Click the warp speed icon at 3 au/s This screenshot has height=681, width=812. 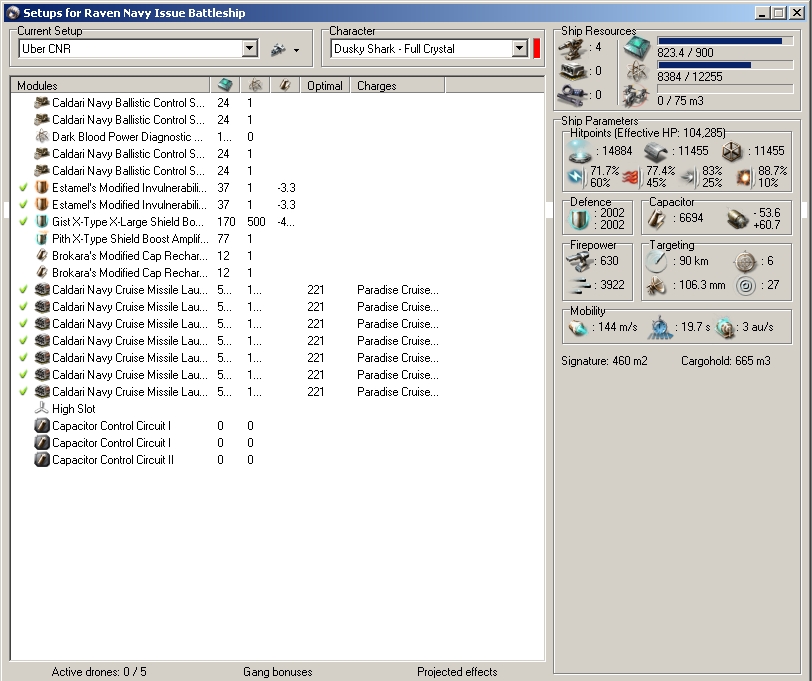(726, 328)
